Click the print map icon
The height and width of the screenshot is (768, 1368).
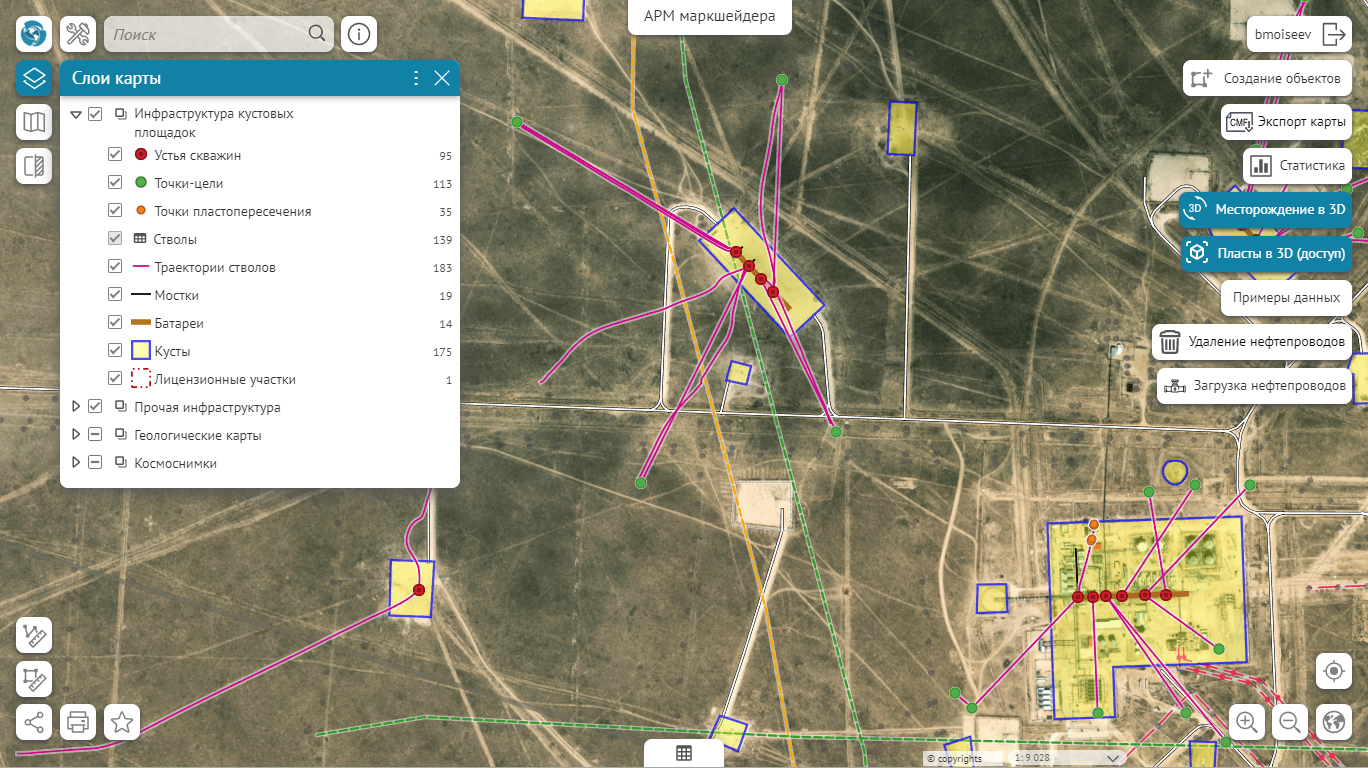[78, 721]
